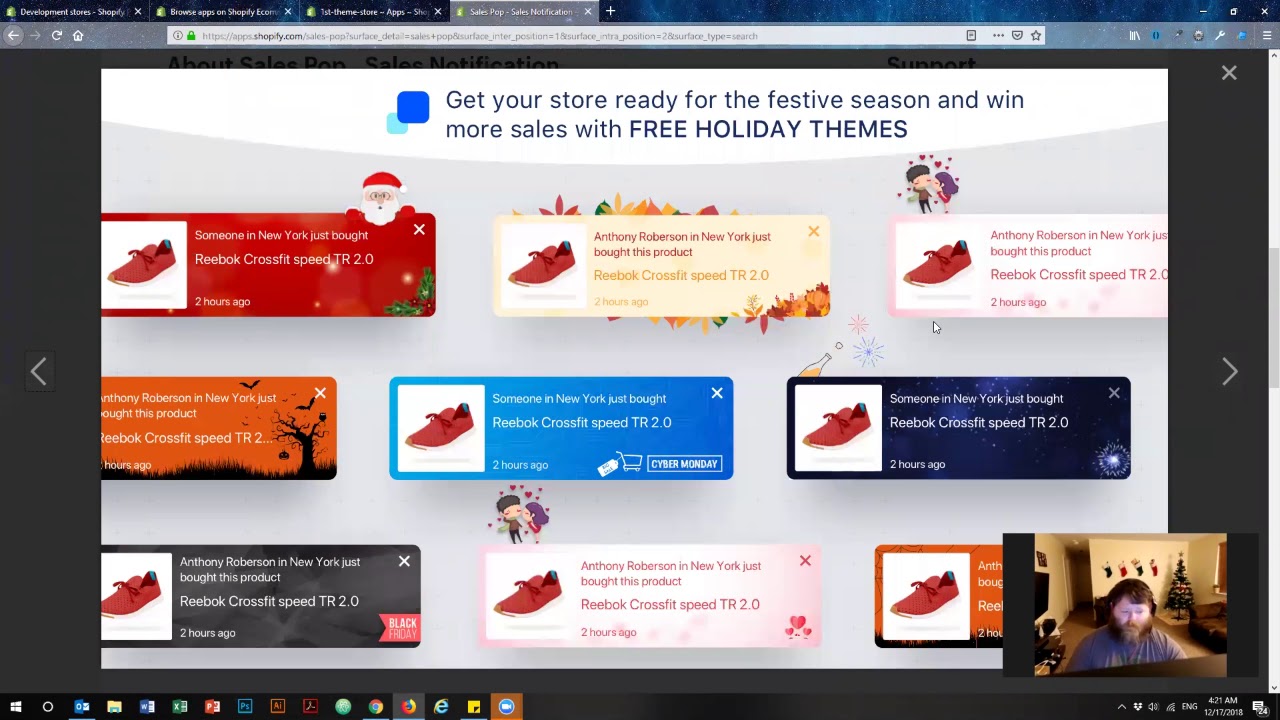Go to previous slide with left arrow
Image resolution: width=1280 pixels, height=720 pixels.
click(x=38, y=372)
